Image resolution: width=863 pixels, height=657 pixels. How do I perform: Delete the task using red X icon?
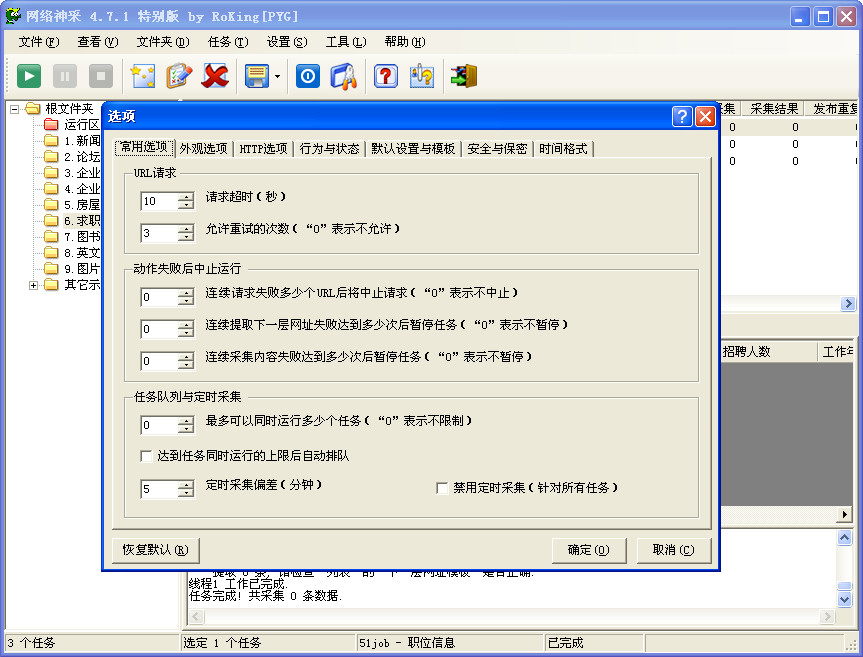pyautogui.click(x=217, y=76)
